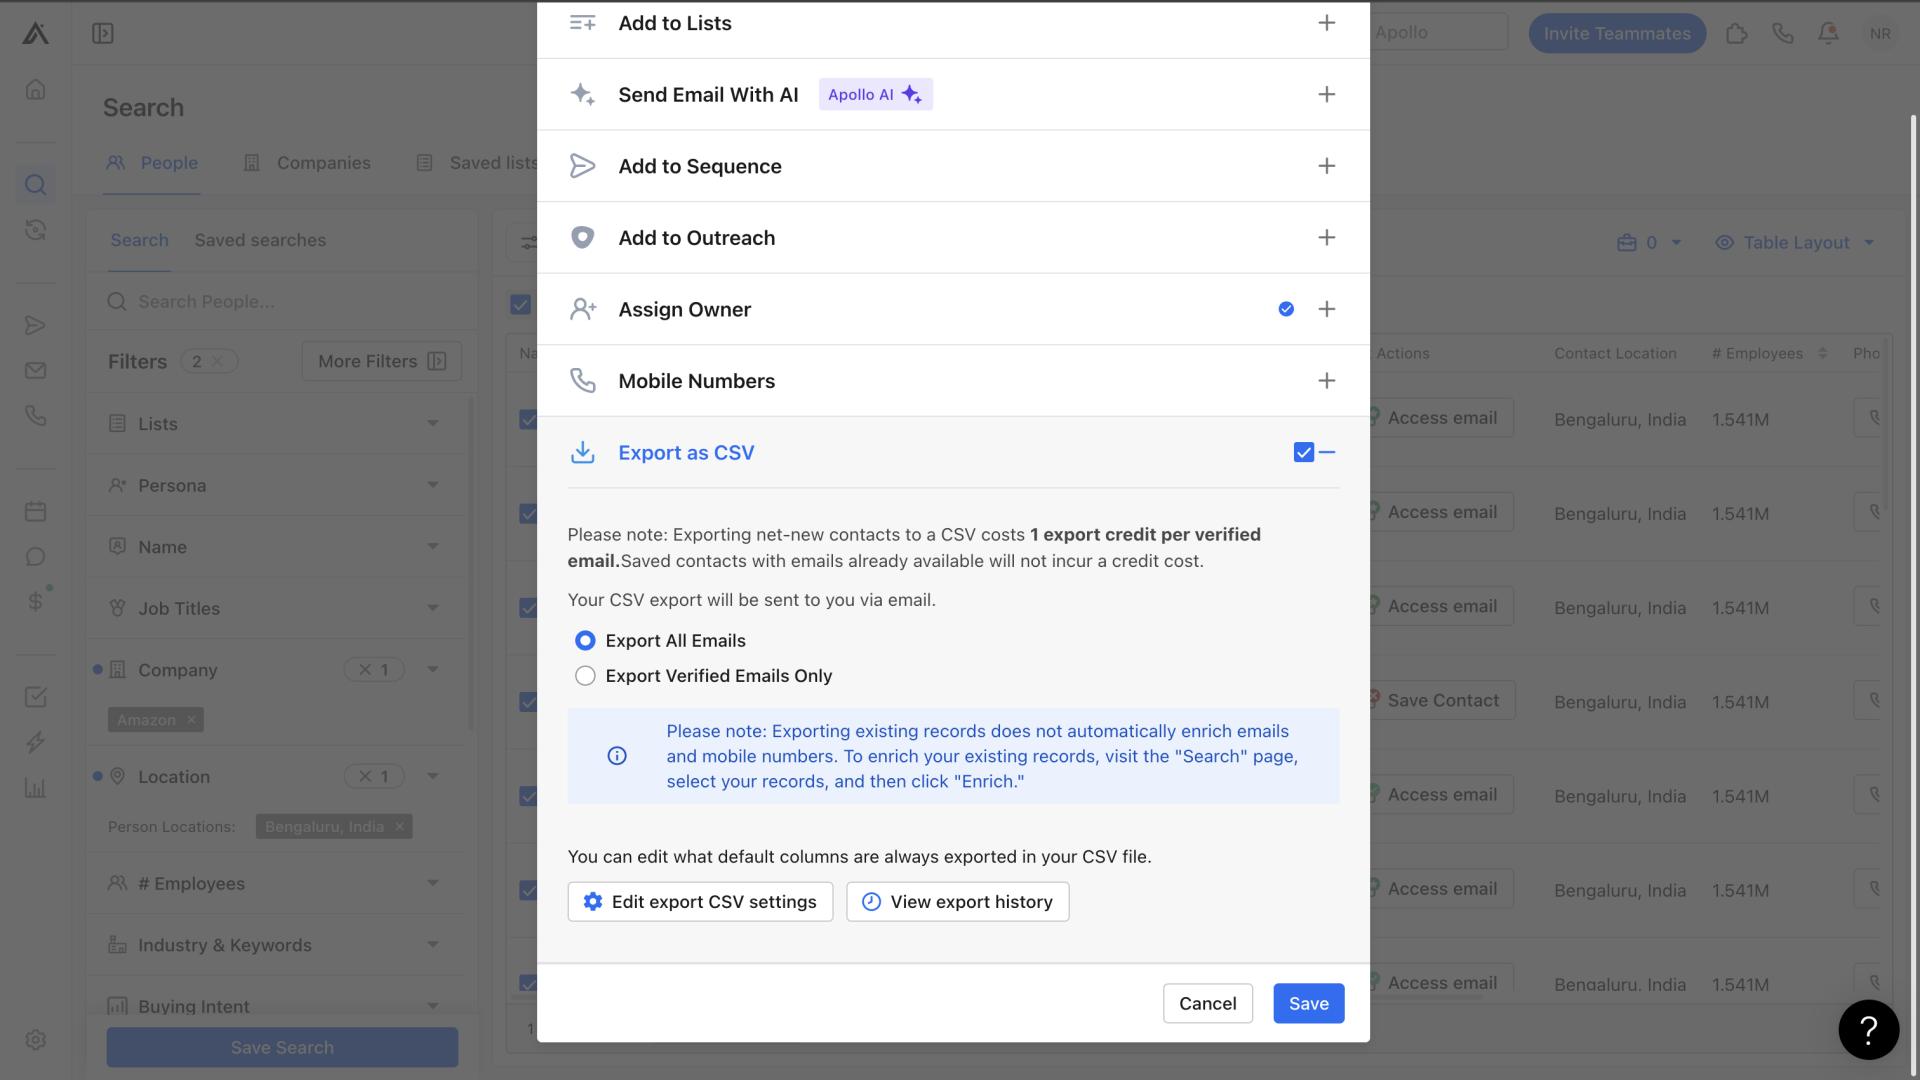Select Export All Emails radio button
The image size is (1920, 1080).
point(584,640)
